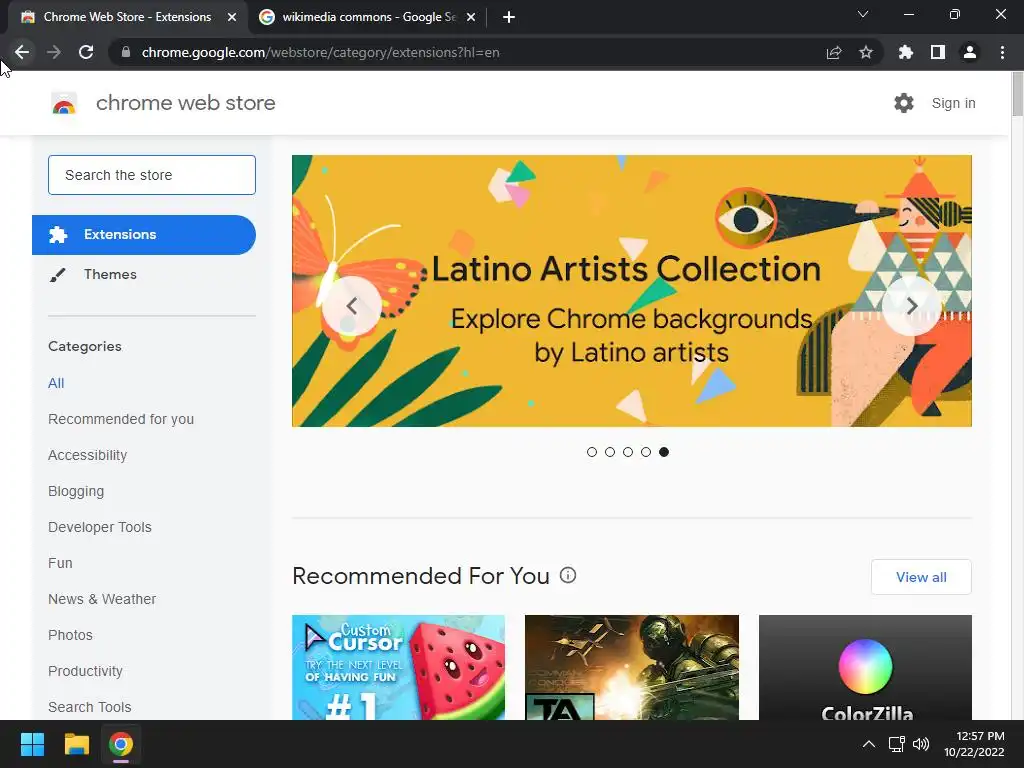1024x768 pixels.
Task: Choose the Recommended for you category
Action: 121,419
